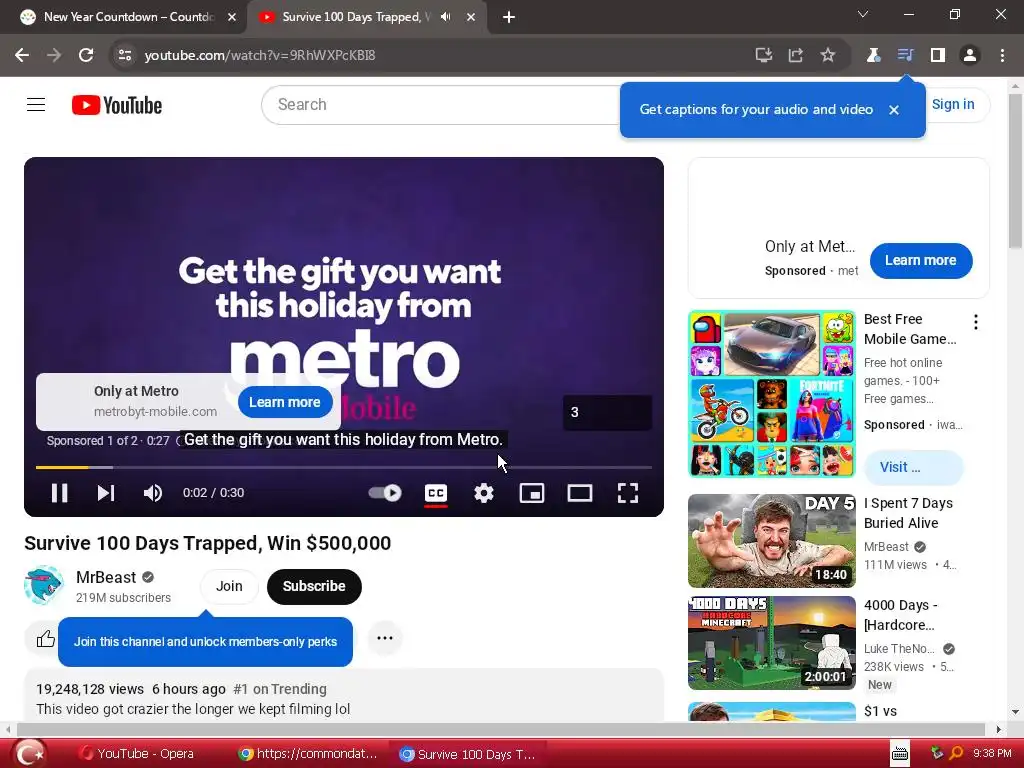The width and height of the screenshot is (1024, 768).
Task: Switch to commondat... Chrome taskbar item
Action: pyautogui.click(x=308, y=754)
